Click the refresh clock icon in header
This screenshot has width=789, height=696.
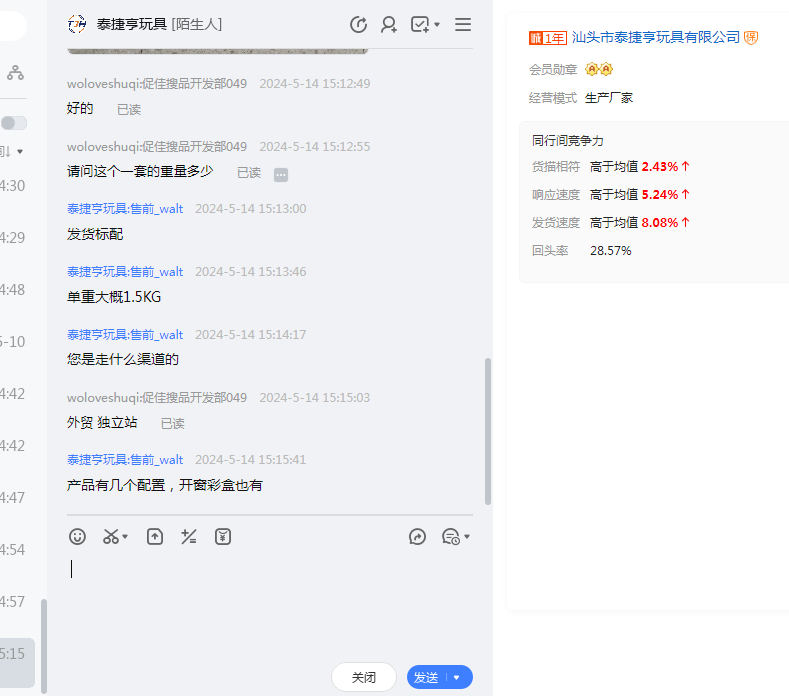pyautogui.click(x=358, y=24)
